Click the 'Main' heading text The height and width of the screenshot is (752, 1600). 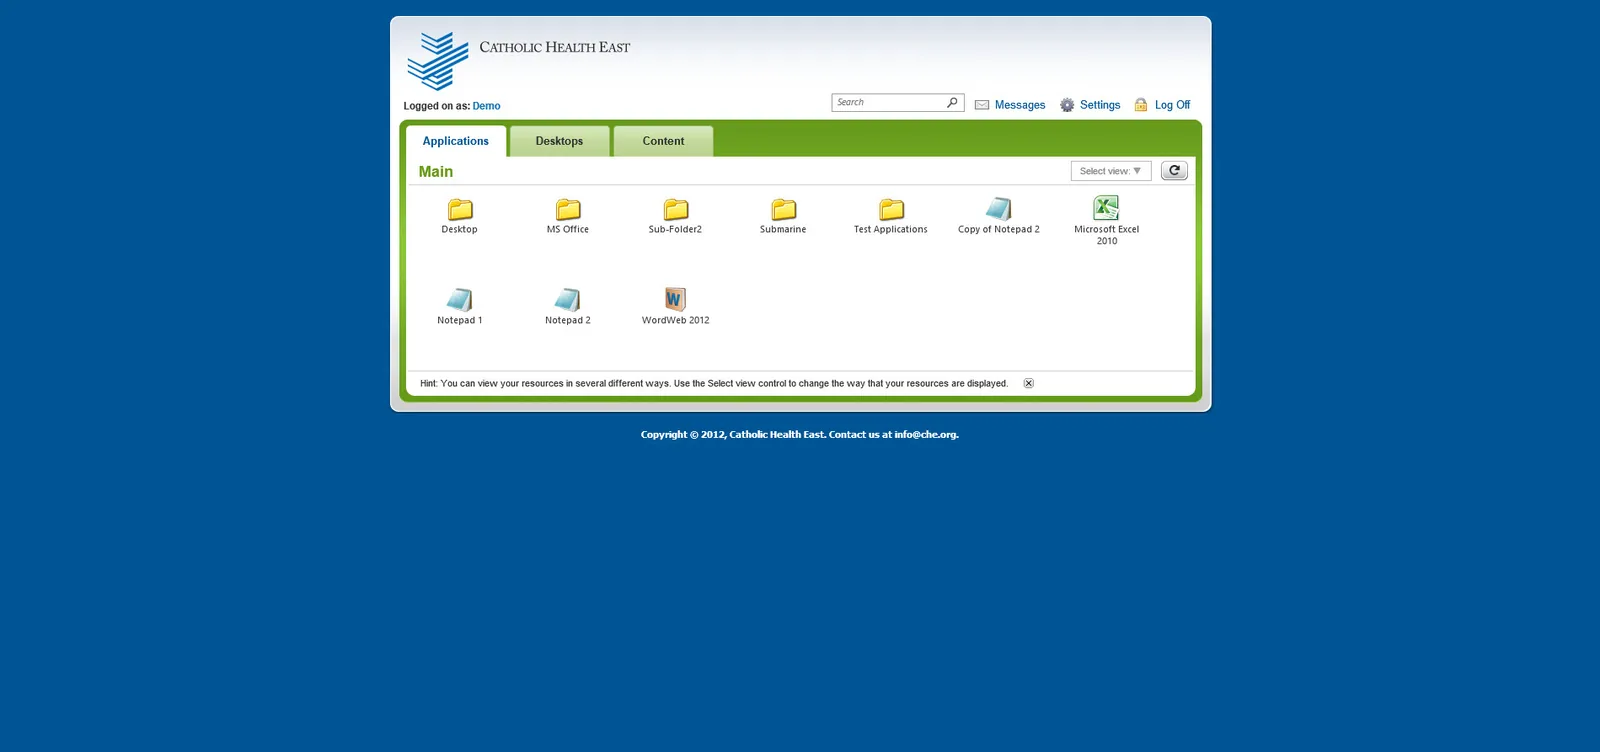(x=436, y=172)
